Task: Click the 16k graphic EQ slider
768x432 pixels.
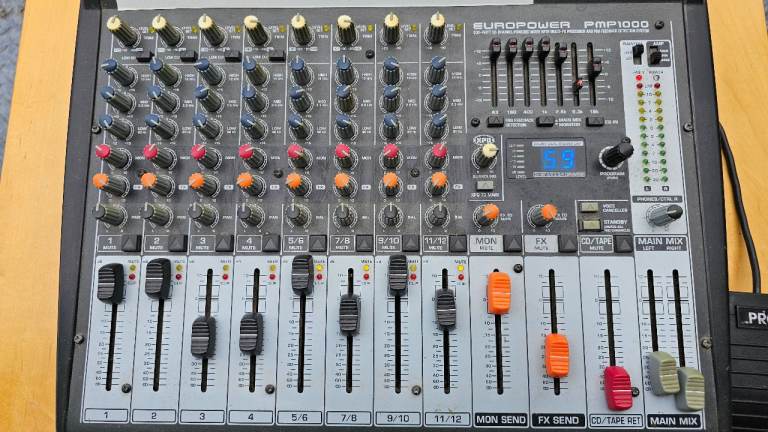Action: tap(595, 66)
